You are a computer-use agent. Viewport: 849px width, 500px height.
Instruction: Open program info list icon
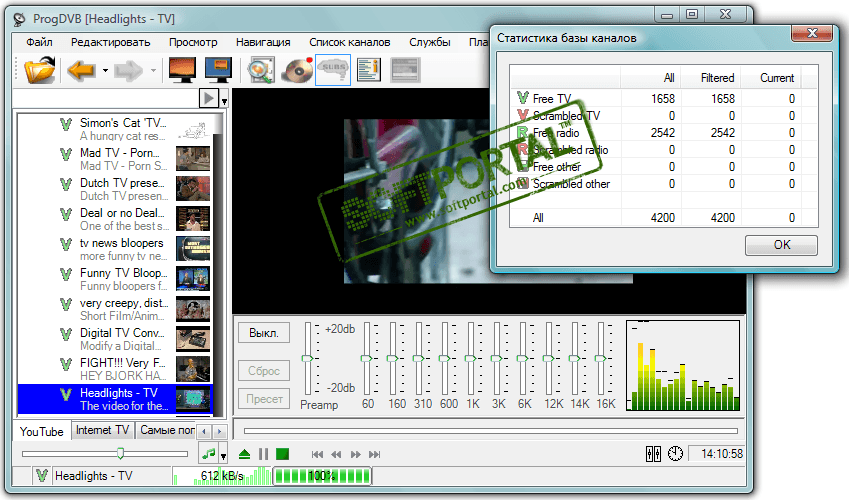[x=369, y=70]
